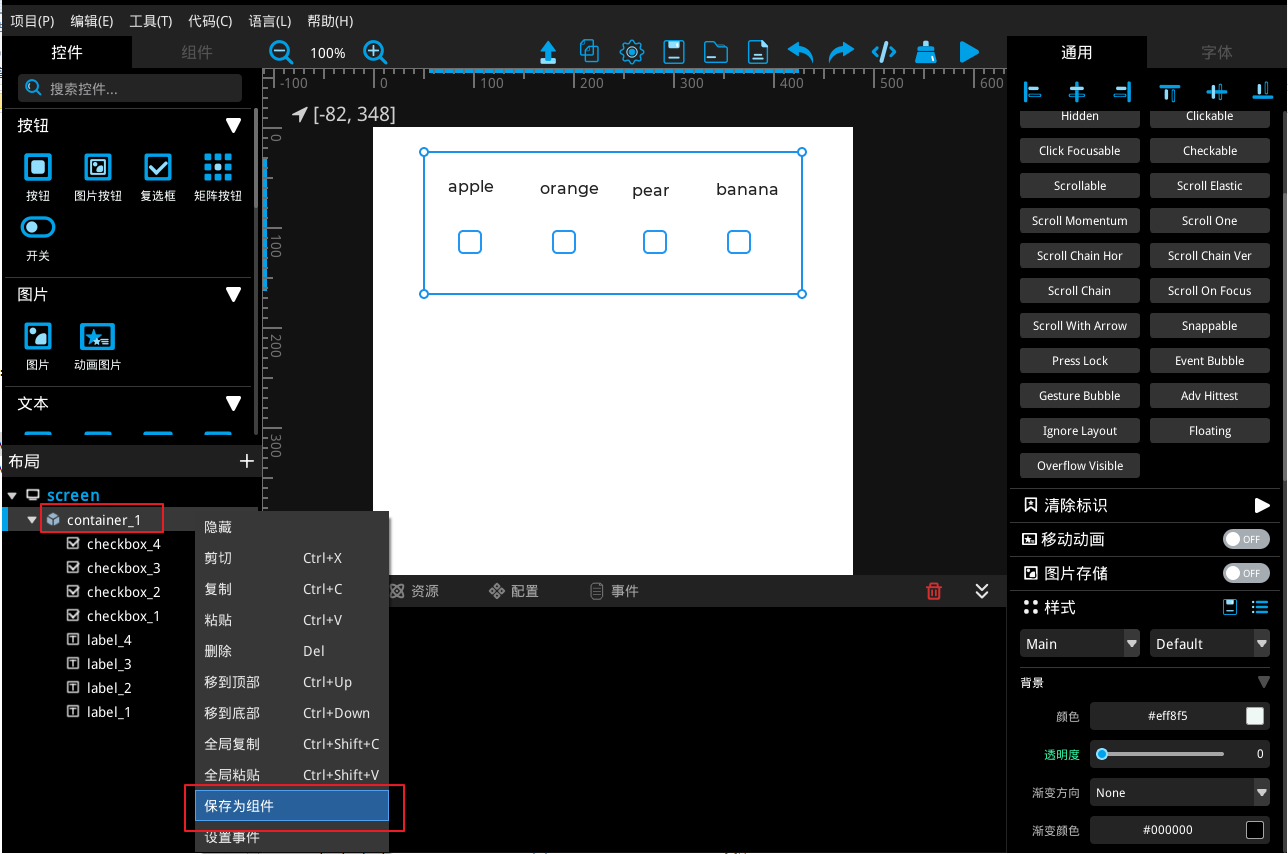Click the upload/export arrow icon
This screenshot has width=1288, height=854.
[548, 52]
